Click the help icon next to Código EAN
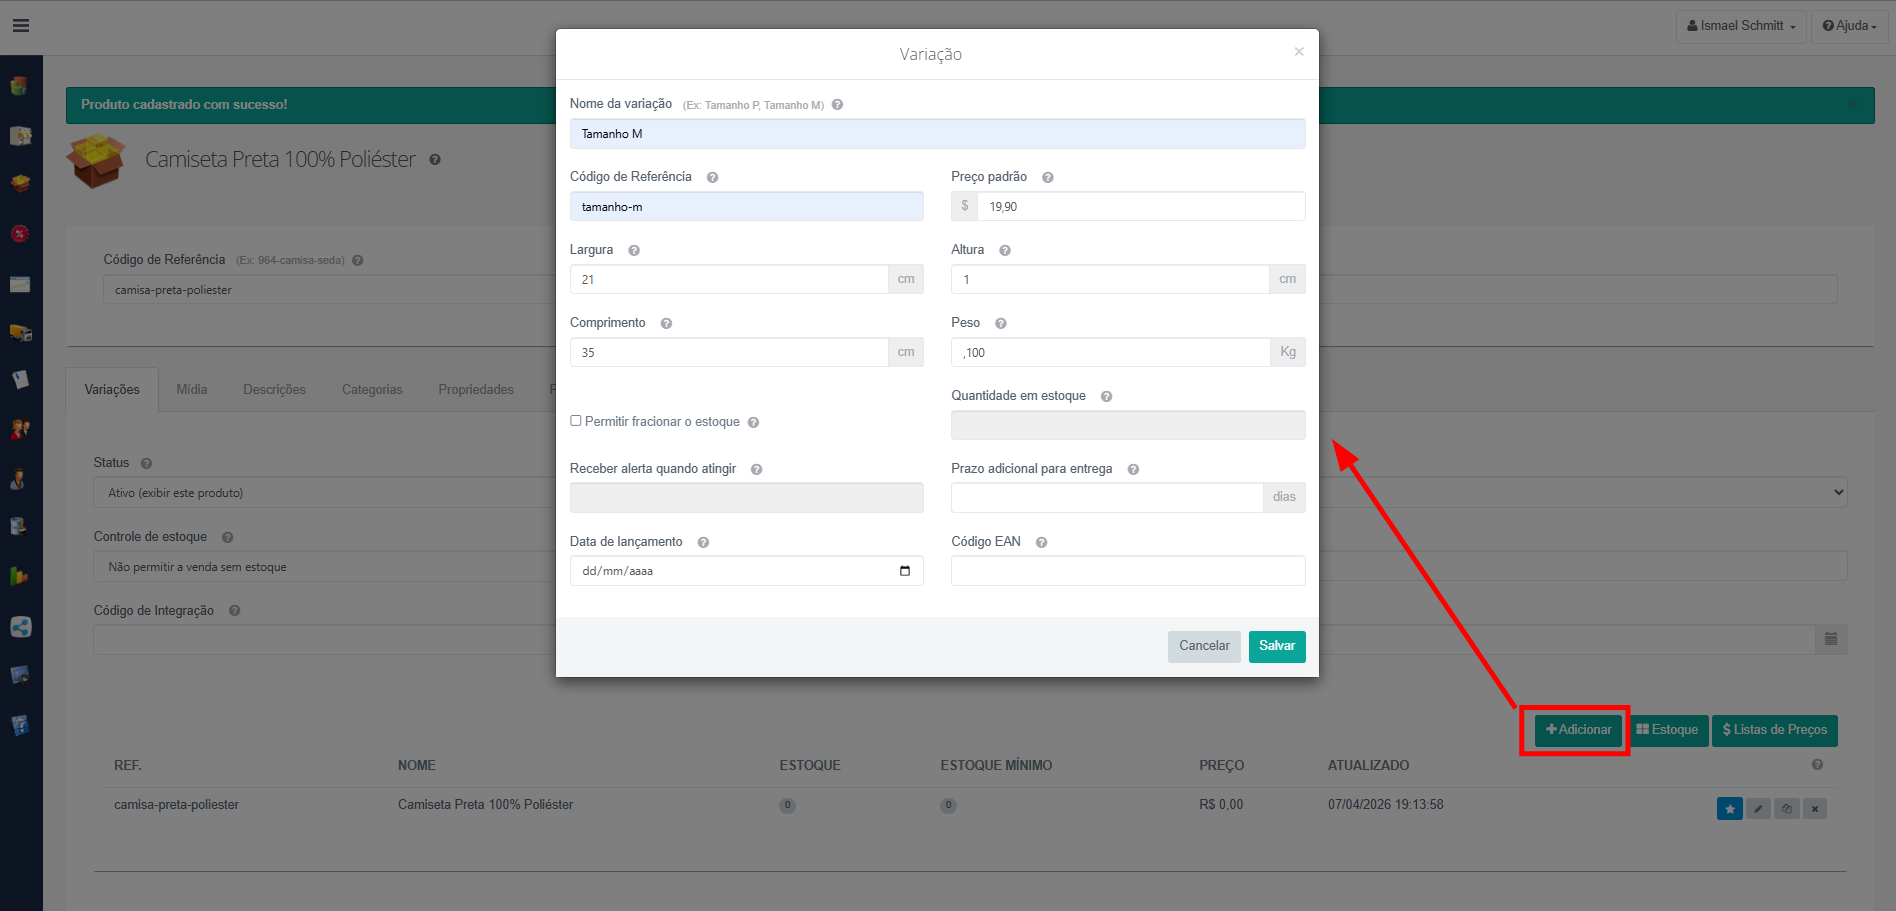 tap(1041, 543)
